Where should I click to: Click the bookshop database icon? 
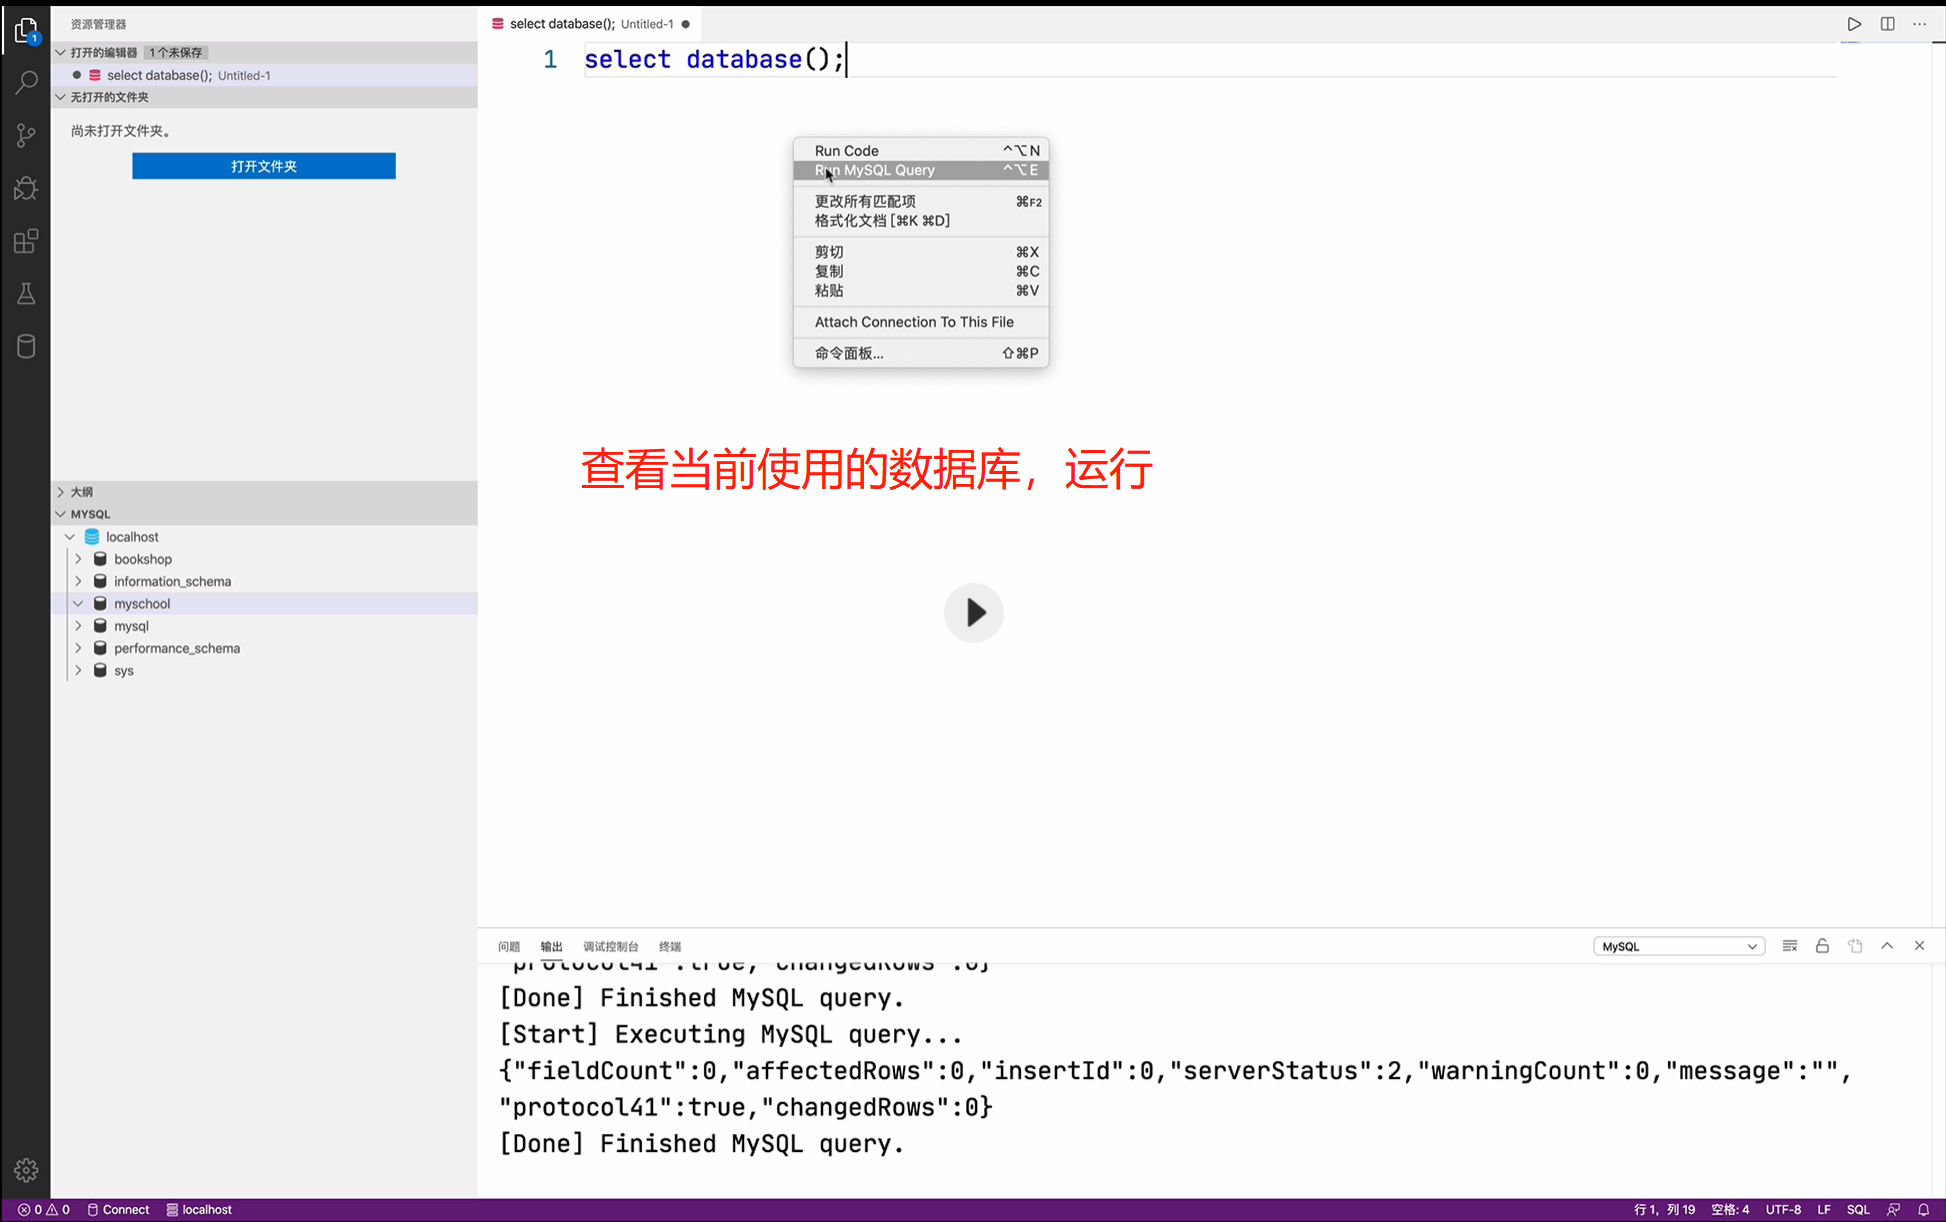point(100,559)
